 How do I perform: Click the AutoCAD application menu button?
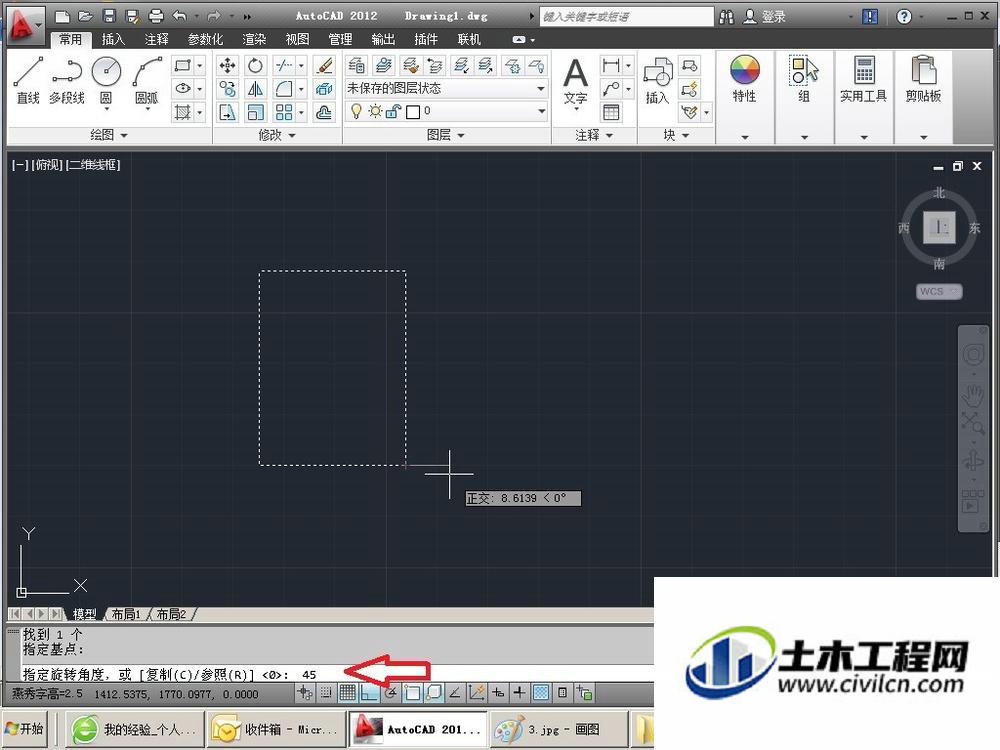[26, 26]
